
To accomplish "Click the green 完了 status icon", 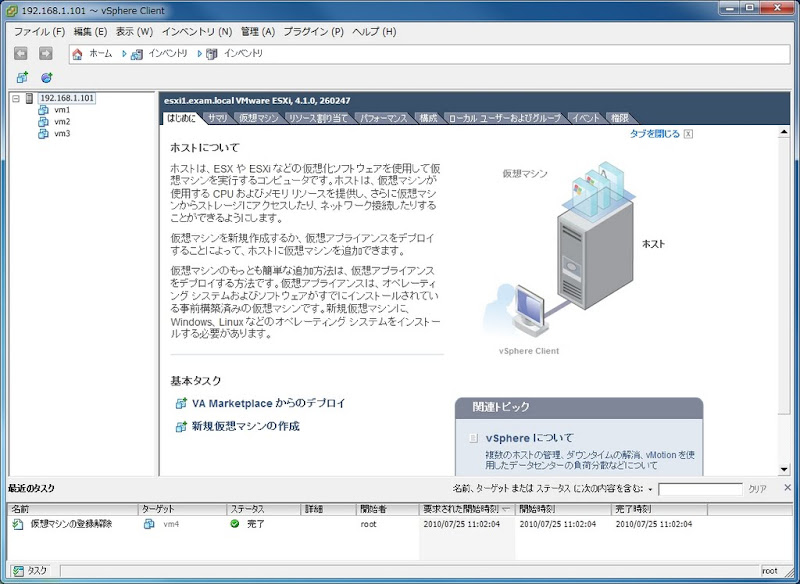I will click(x=235, y=524).
